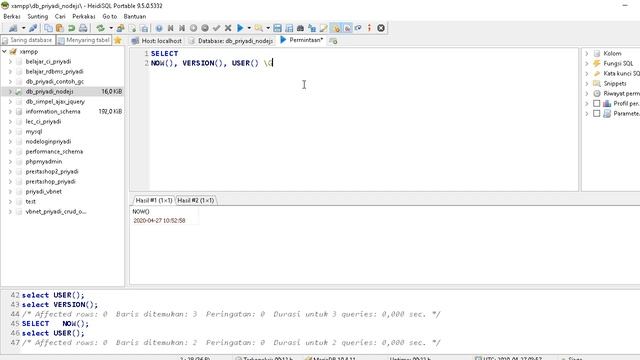Open the Bantuan menu

pyautogui.click(x=135, y=16)
